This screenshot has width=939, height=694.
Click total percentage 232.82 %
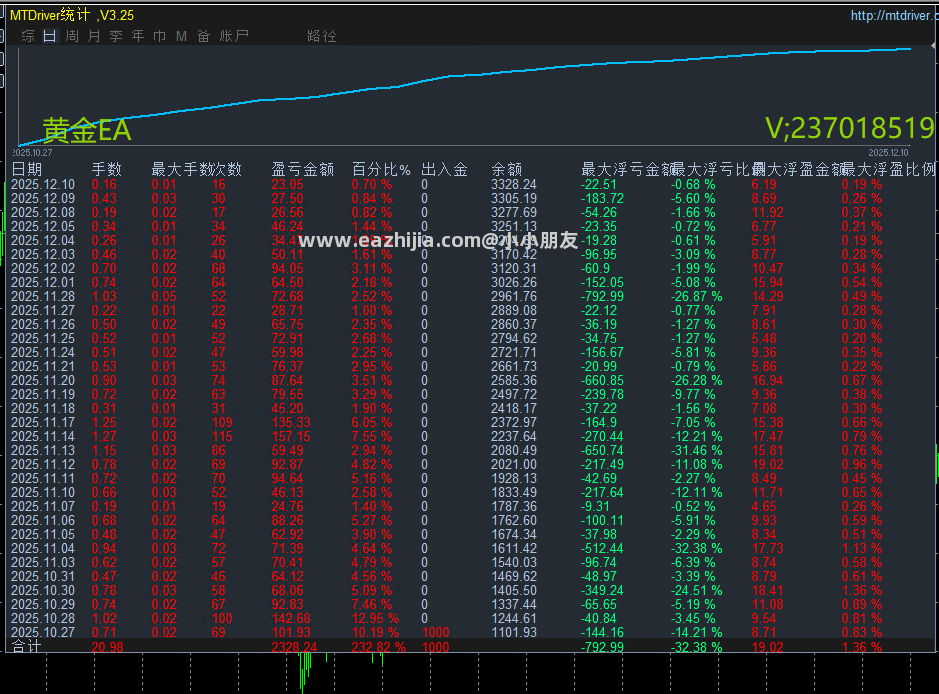click(x=378, y=647)
